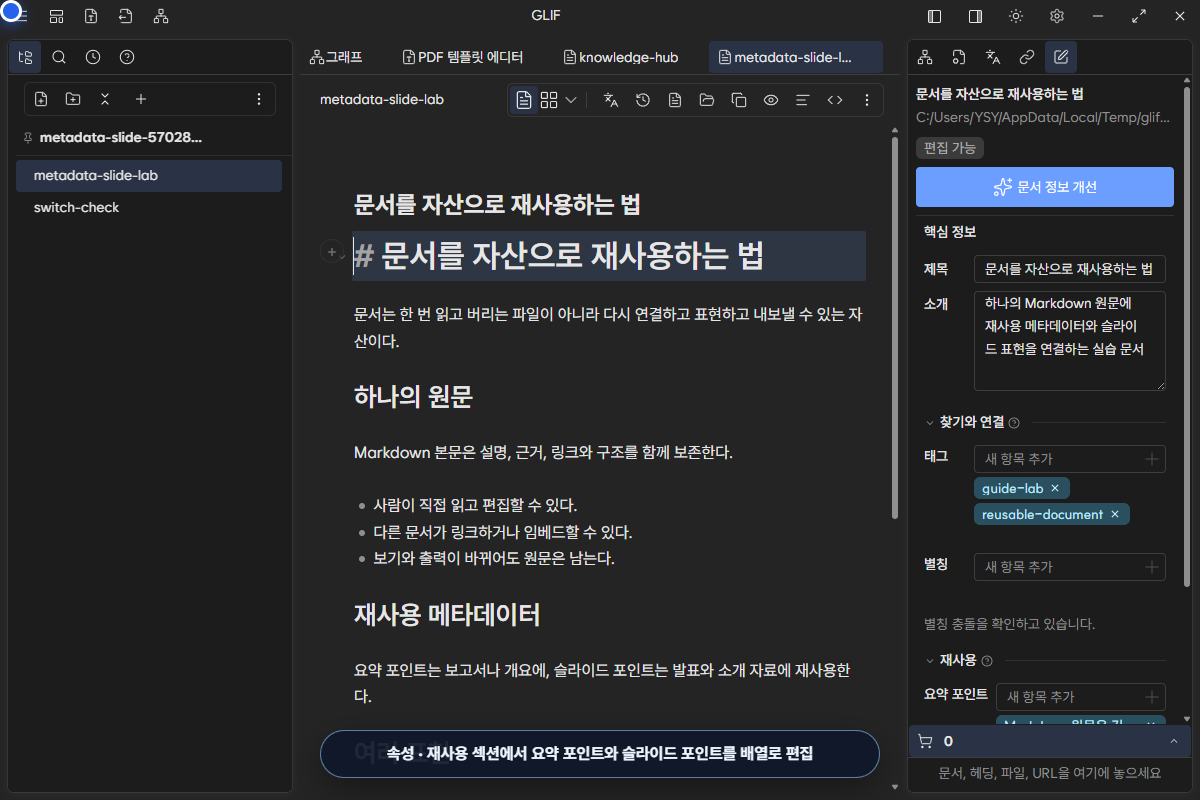The height and width of the screenshot is (800, 1200).
Task: Open the outline lines icon in editor toolbar
Action: point(802,100)
